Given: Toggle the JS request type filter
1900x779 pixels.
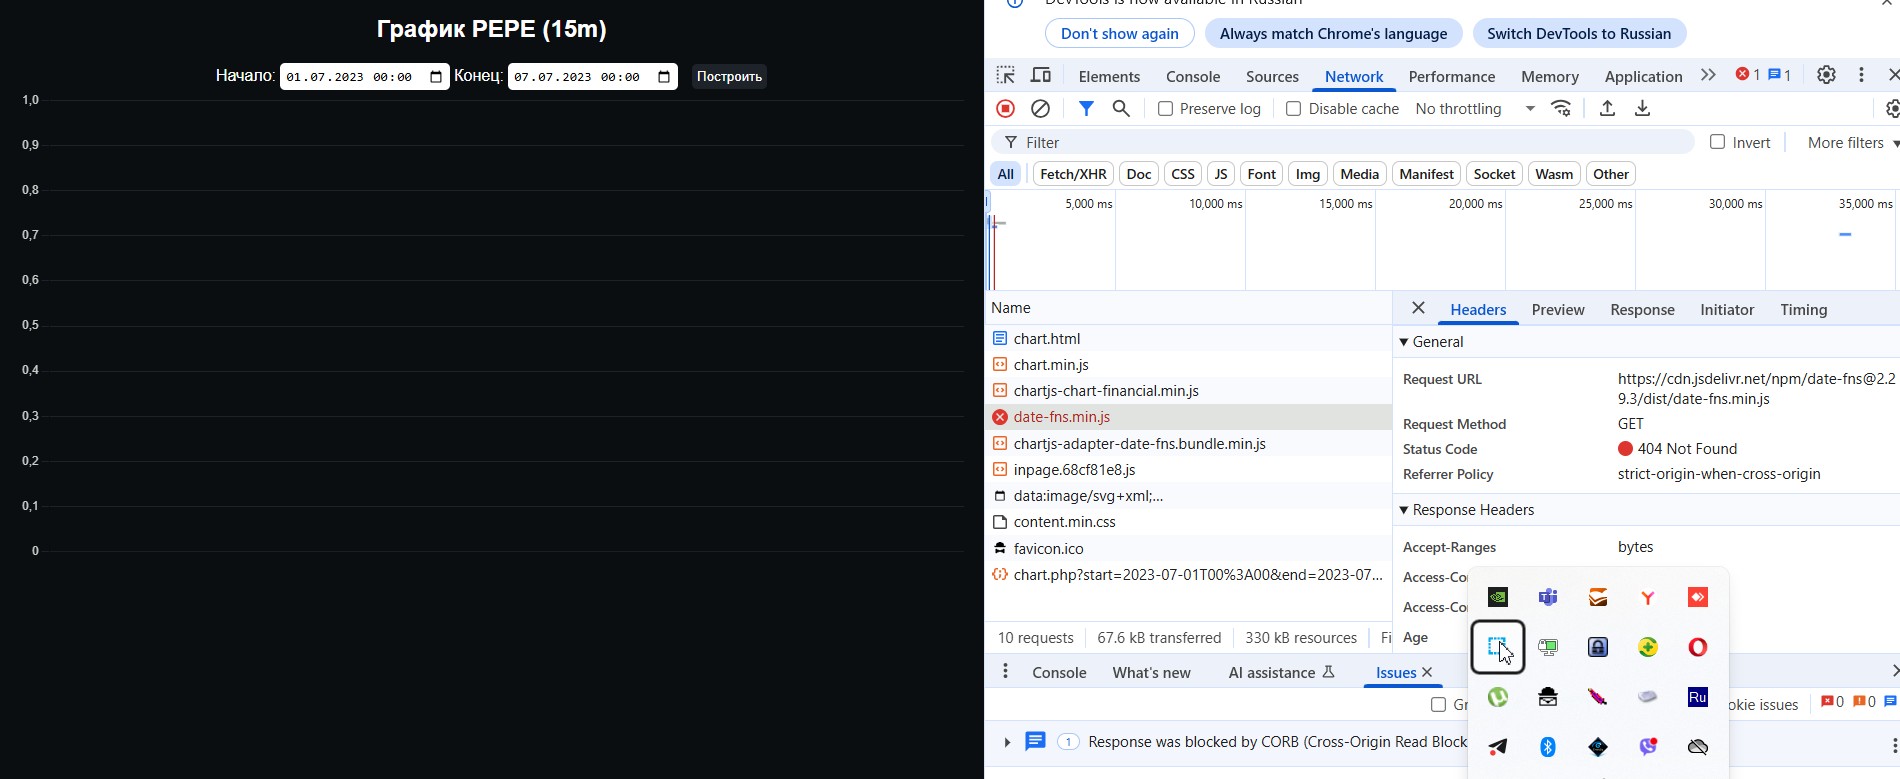Looking at the screenshot, I should pyautogui.click(x=1220, y=174).
